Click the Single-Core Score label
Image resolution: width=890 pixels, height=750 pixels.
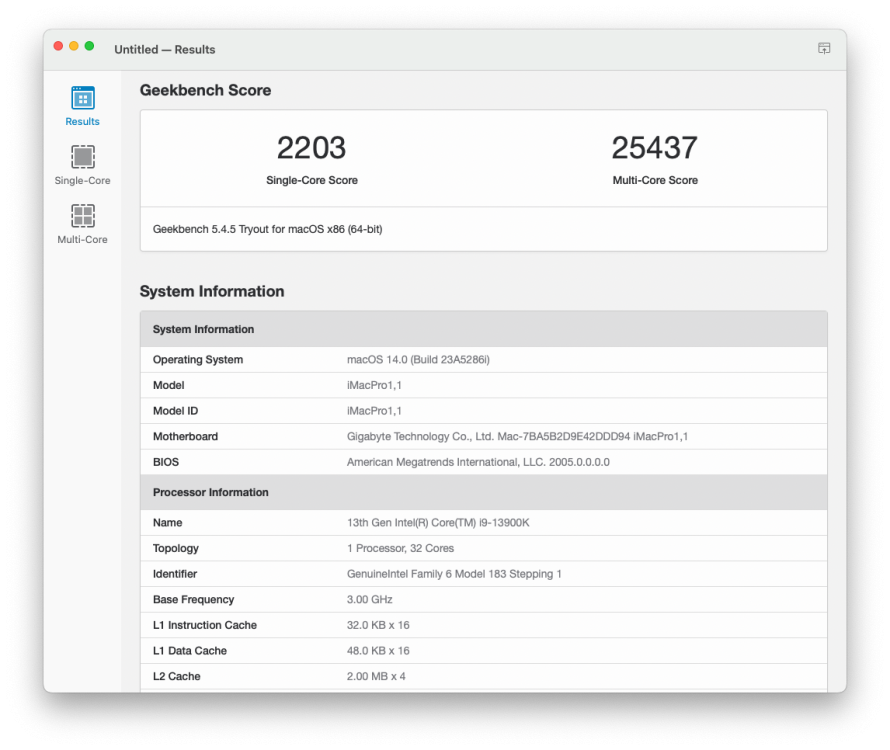pos(312,180)
